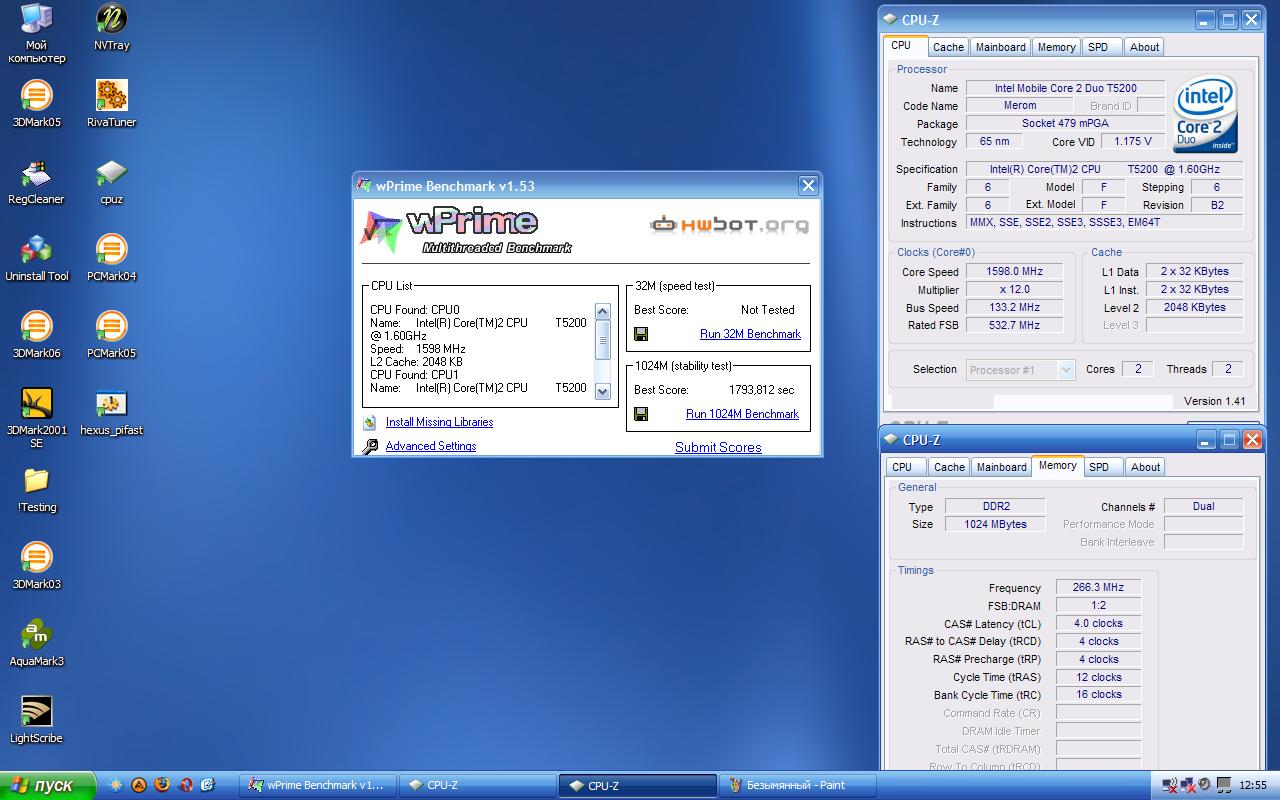Open the 3DMark2001 SE desktop shortcut
The width and height of the screenshot is (1280, 800).
pyautogui.click(x=36, y=418)
